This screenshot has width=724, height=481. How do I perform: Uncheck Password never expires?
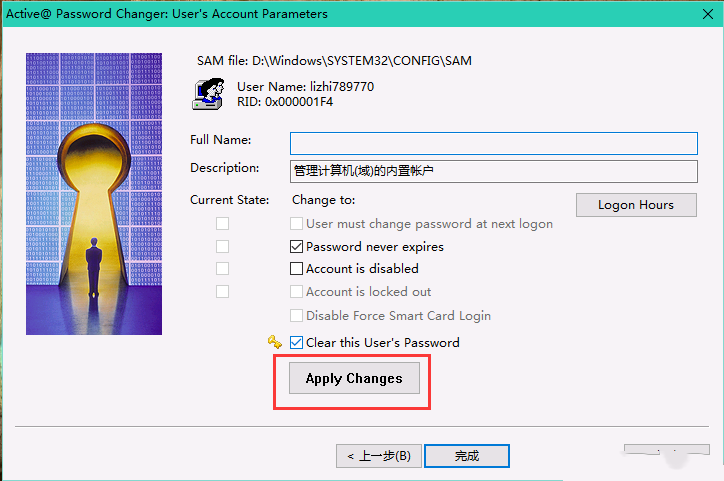(296, 247)
